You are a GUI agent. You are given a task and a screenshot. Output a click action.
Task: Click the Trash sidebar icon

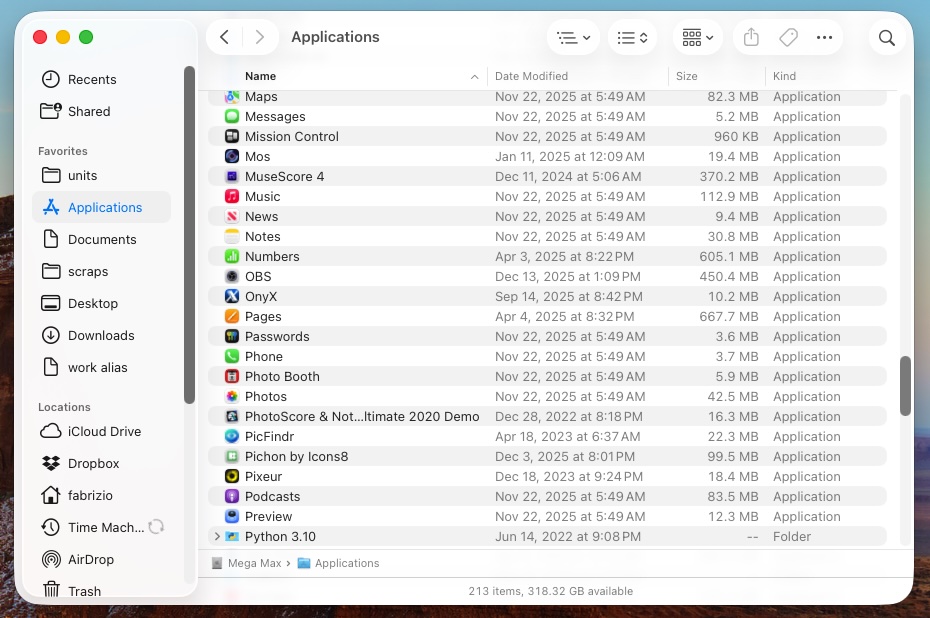tap(52, 590)
